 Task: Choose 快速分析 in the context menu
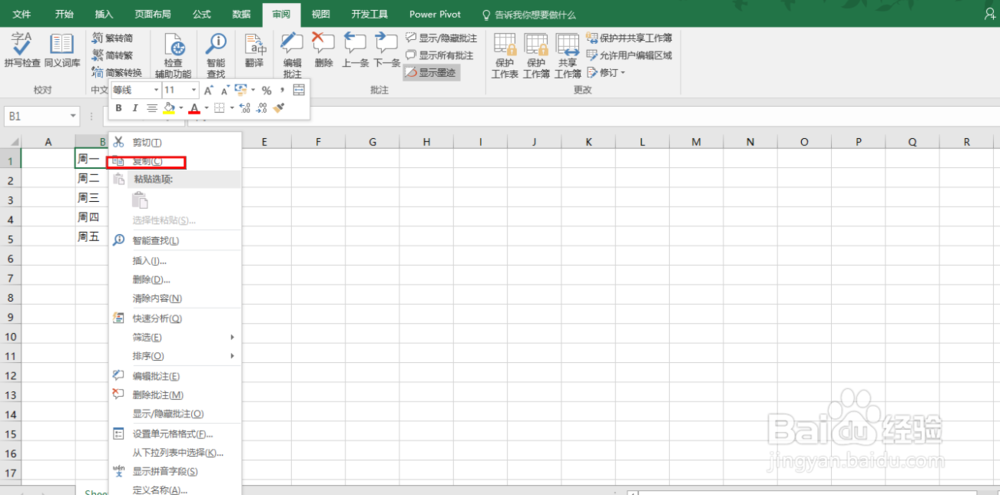[175, 318]
